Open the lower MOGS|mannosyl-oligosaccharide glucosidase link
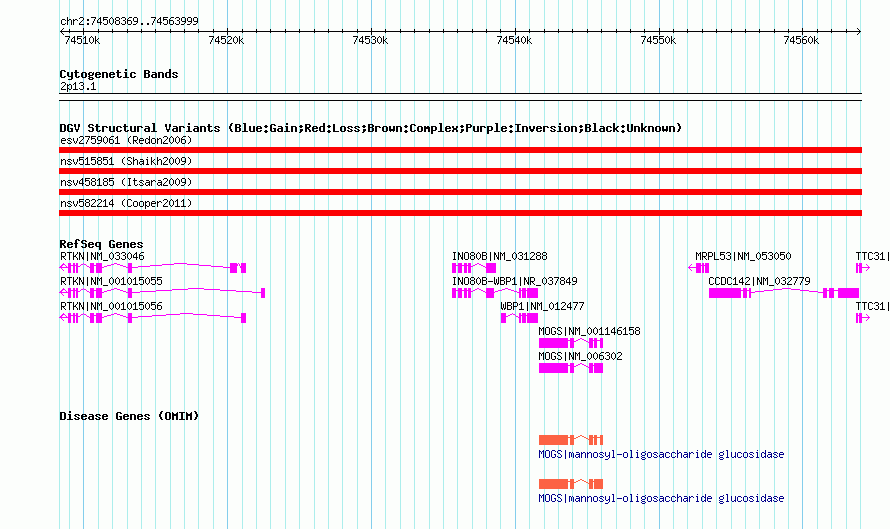890x529 pixels. [661, 498]
